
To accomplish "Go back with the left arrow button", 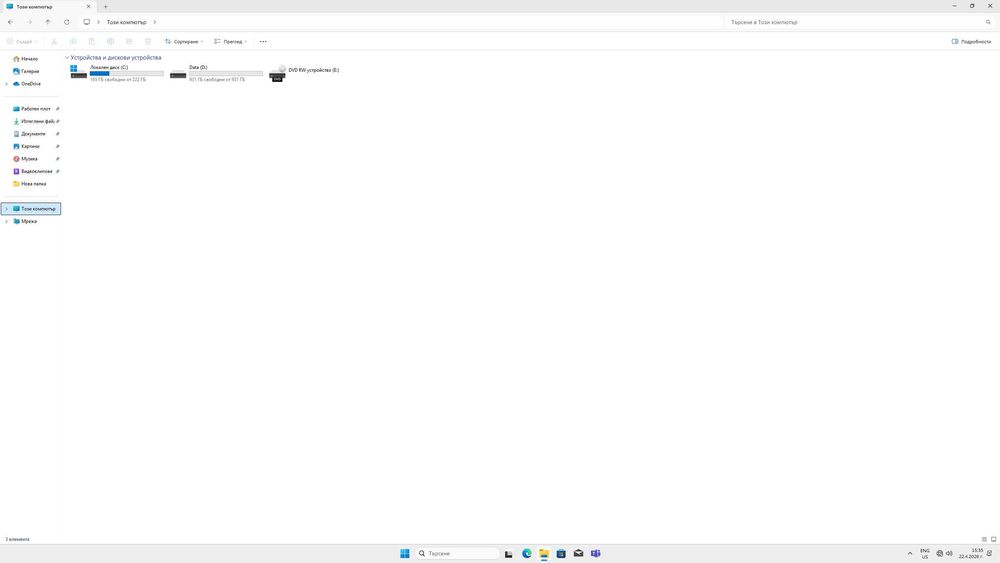I will 11,22.
